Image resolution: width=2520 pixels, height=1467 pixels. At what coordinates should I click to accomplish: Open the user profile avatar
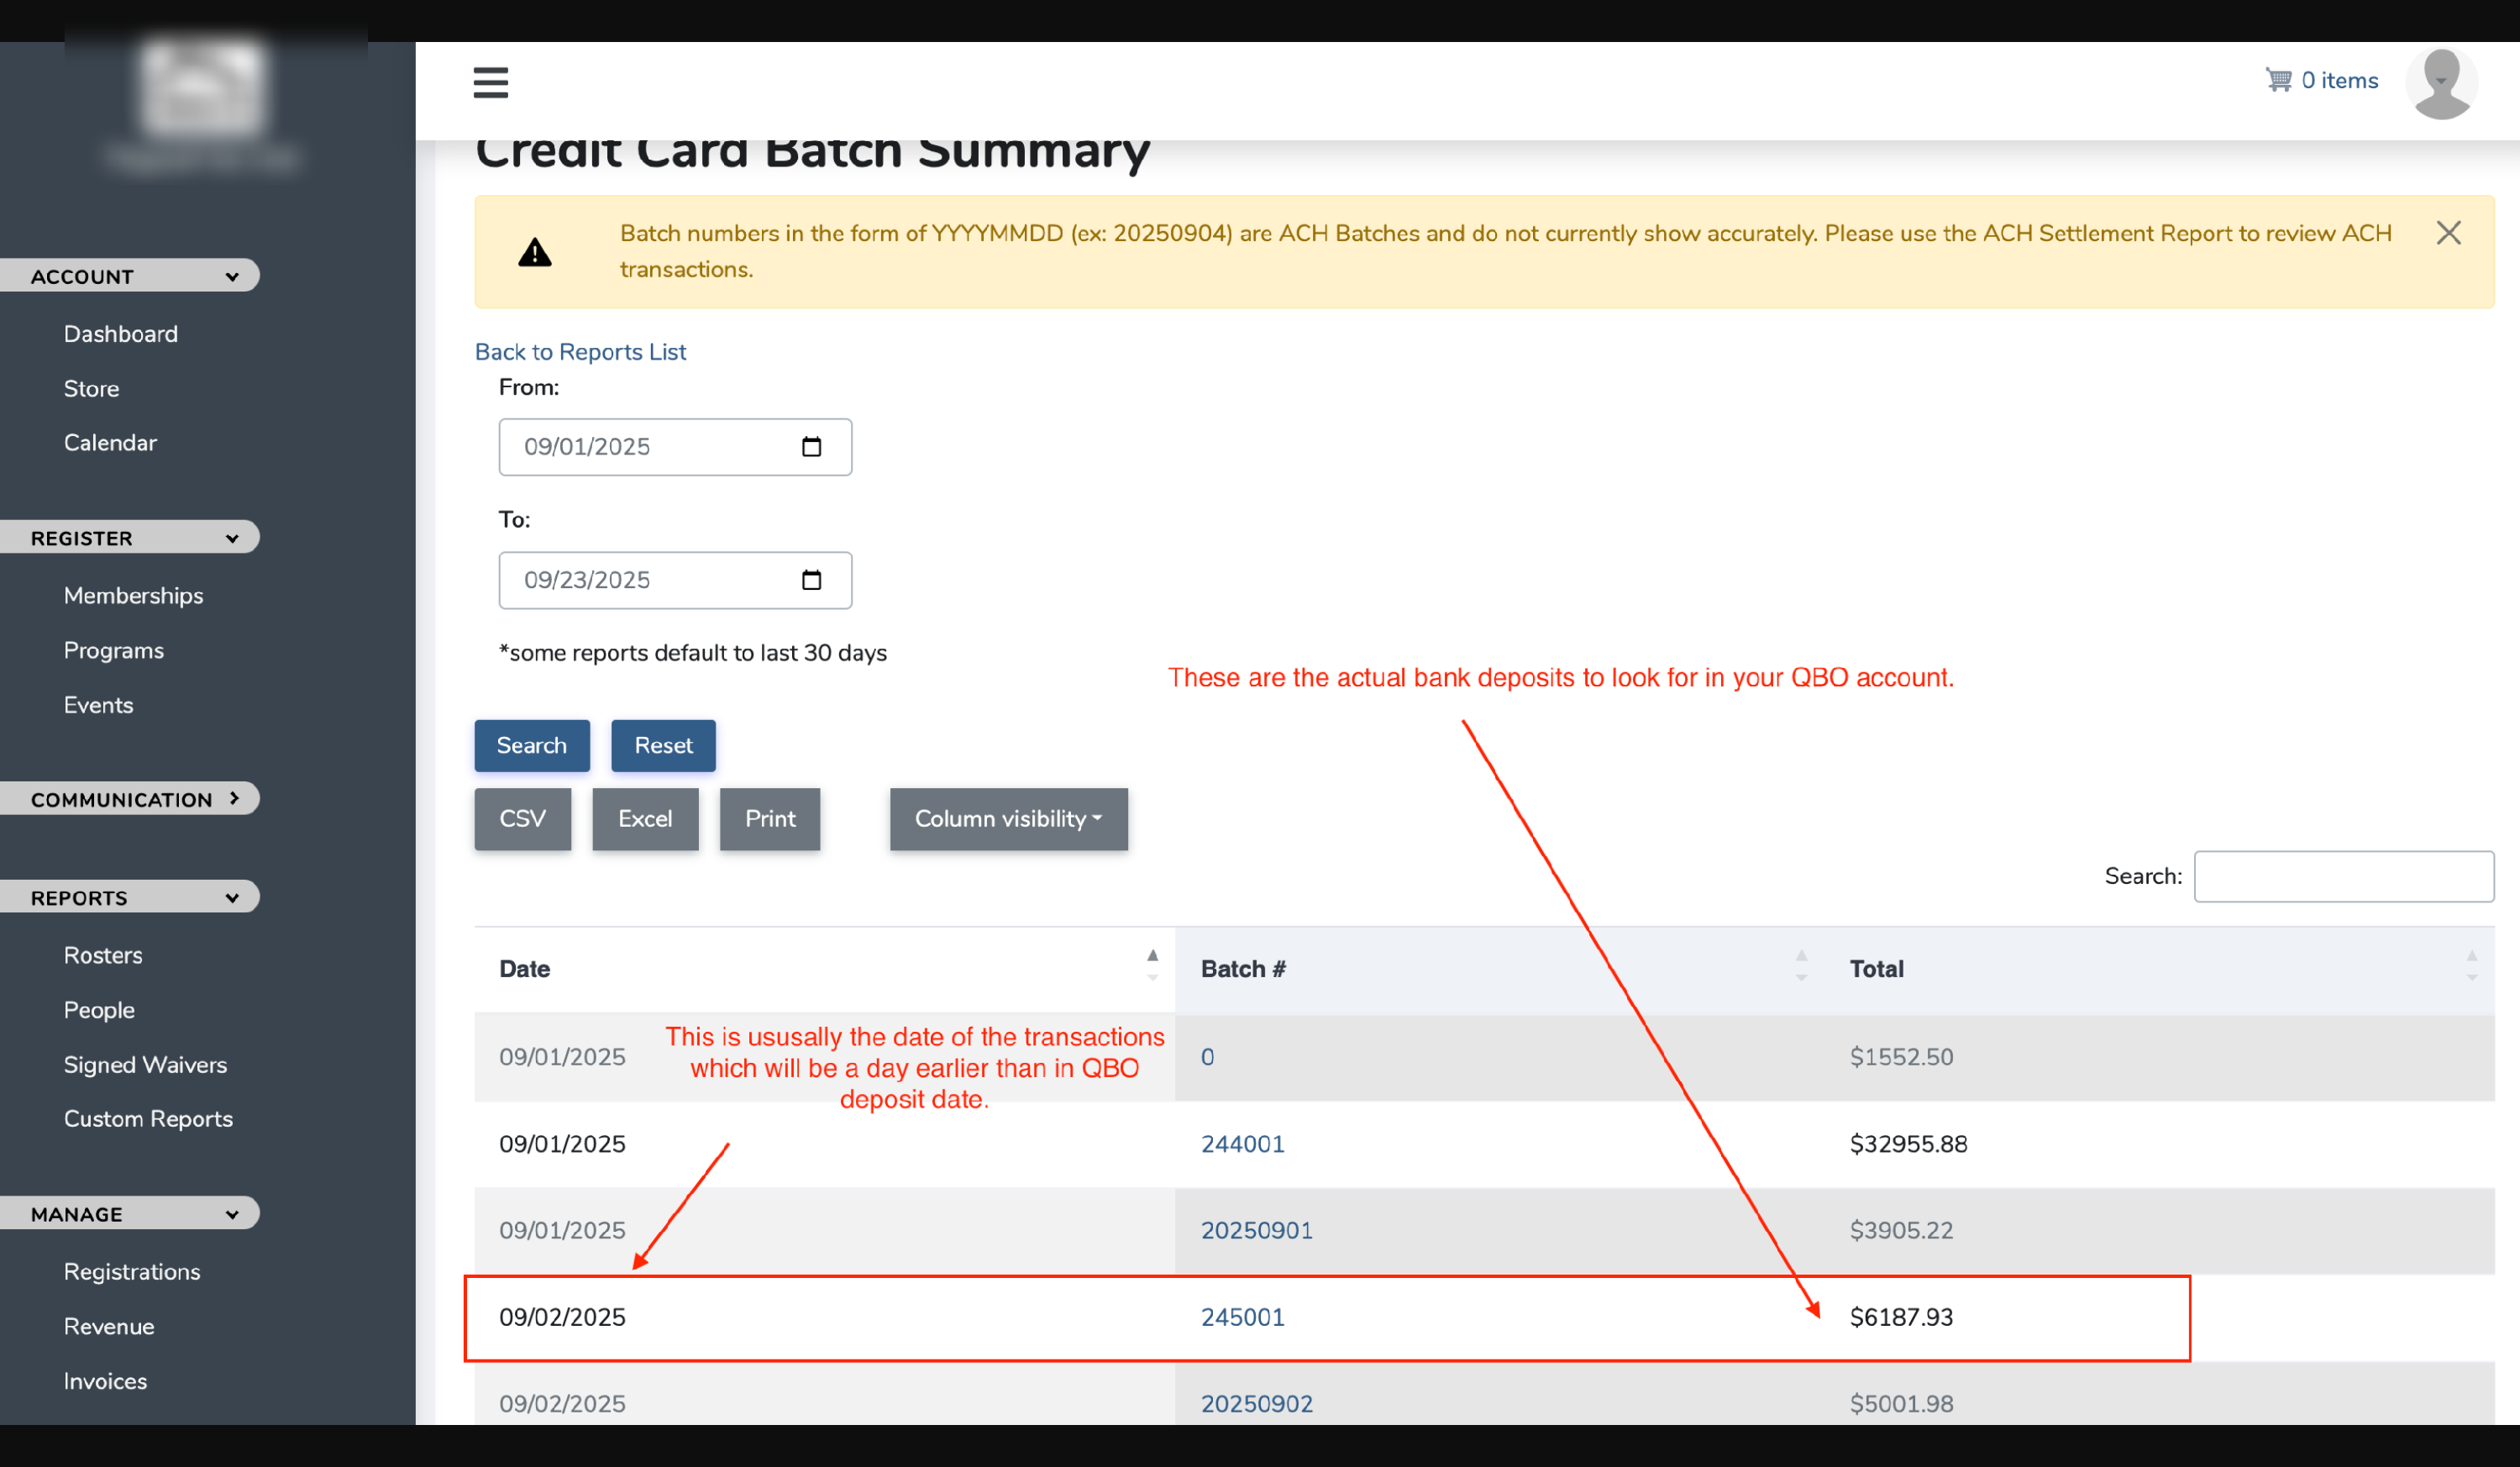click(x=2440, y=83)
